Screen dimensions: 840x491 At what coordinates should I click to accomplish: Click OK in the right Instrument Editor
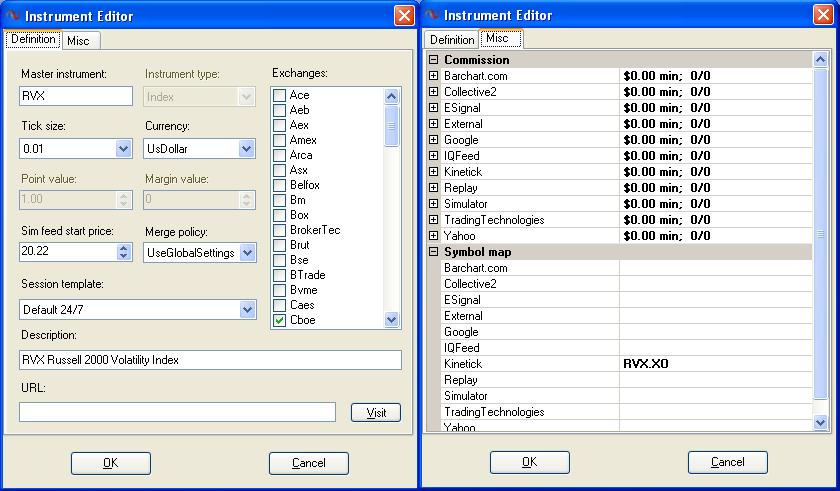(529, 462)
